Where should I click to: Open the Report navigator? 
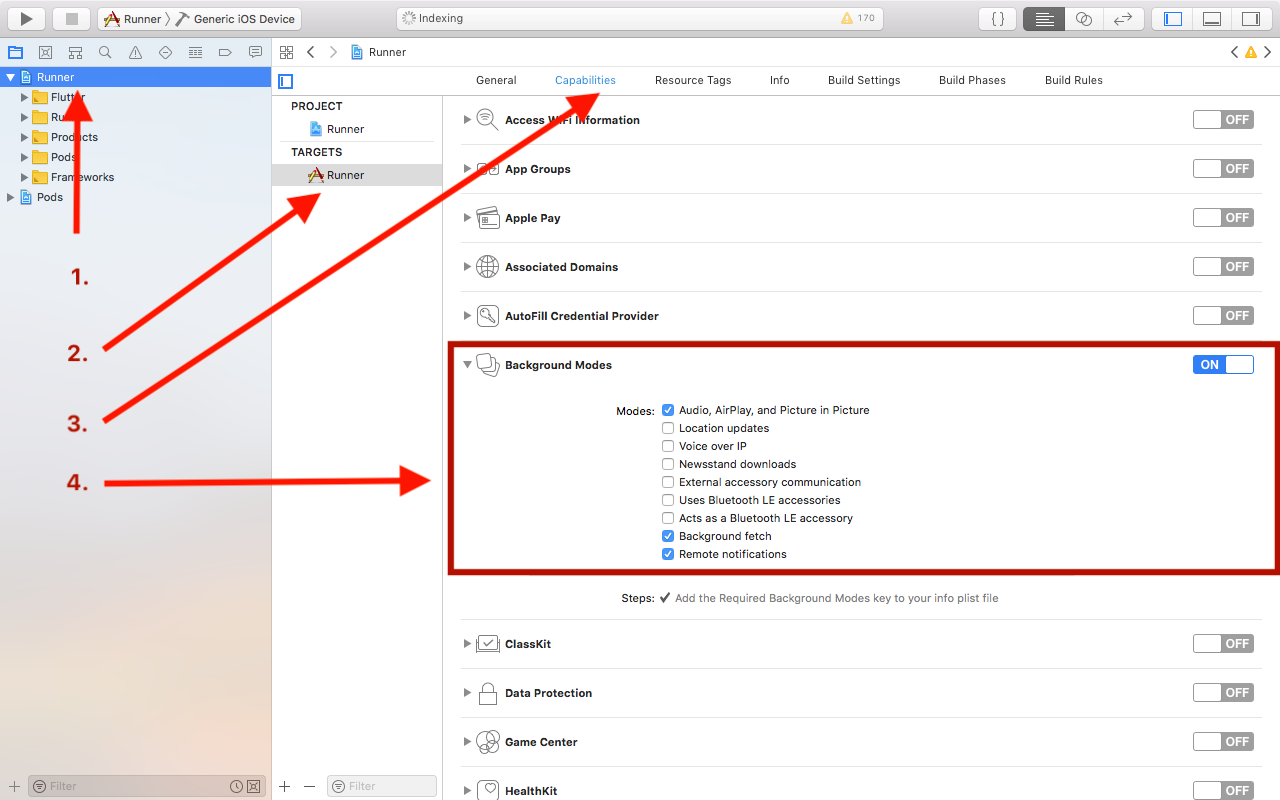click(x=255, y=52)
